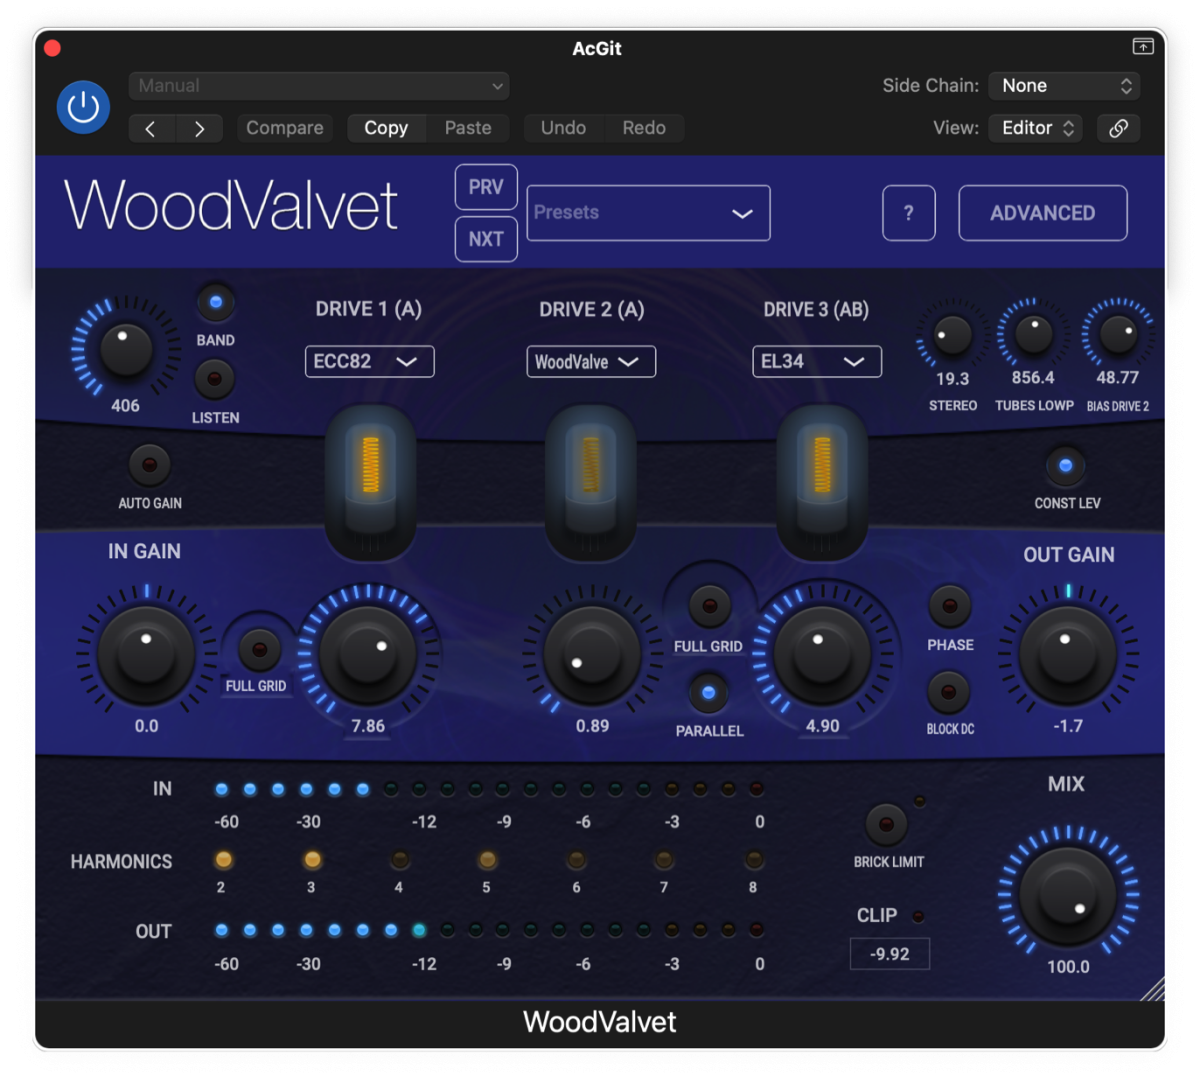Enable the BRICK LIMIT switch

pos(886,825)
